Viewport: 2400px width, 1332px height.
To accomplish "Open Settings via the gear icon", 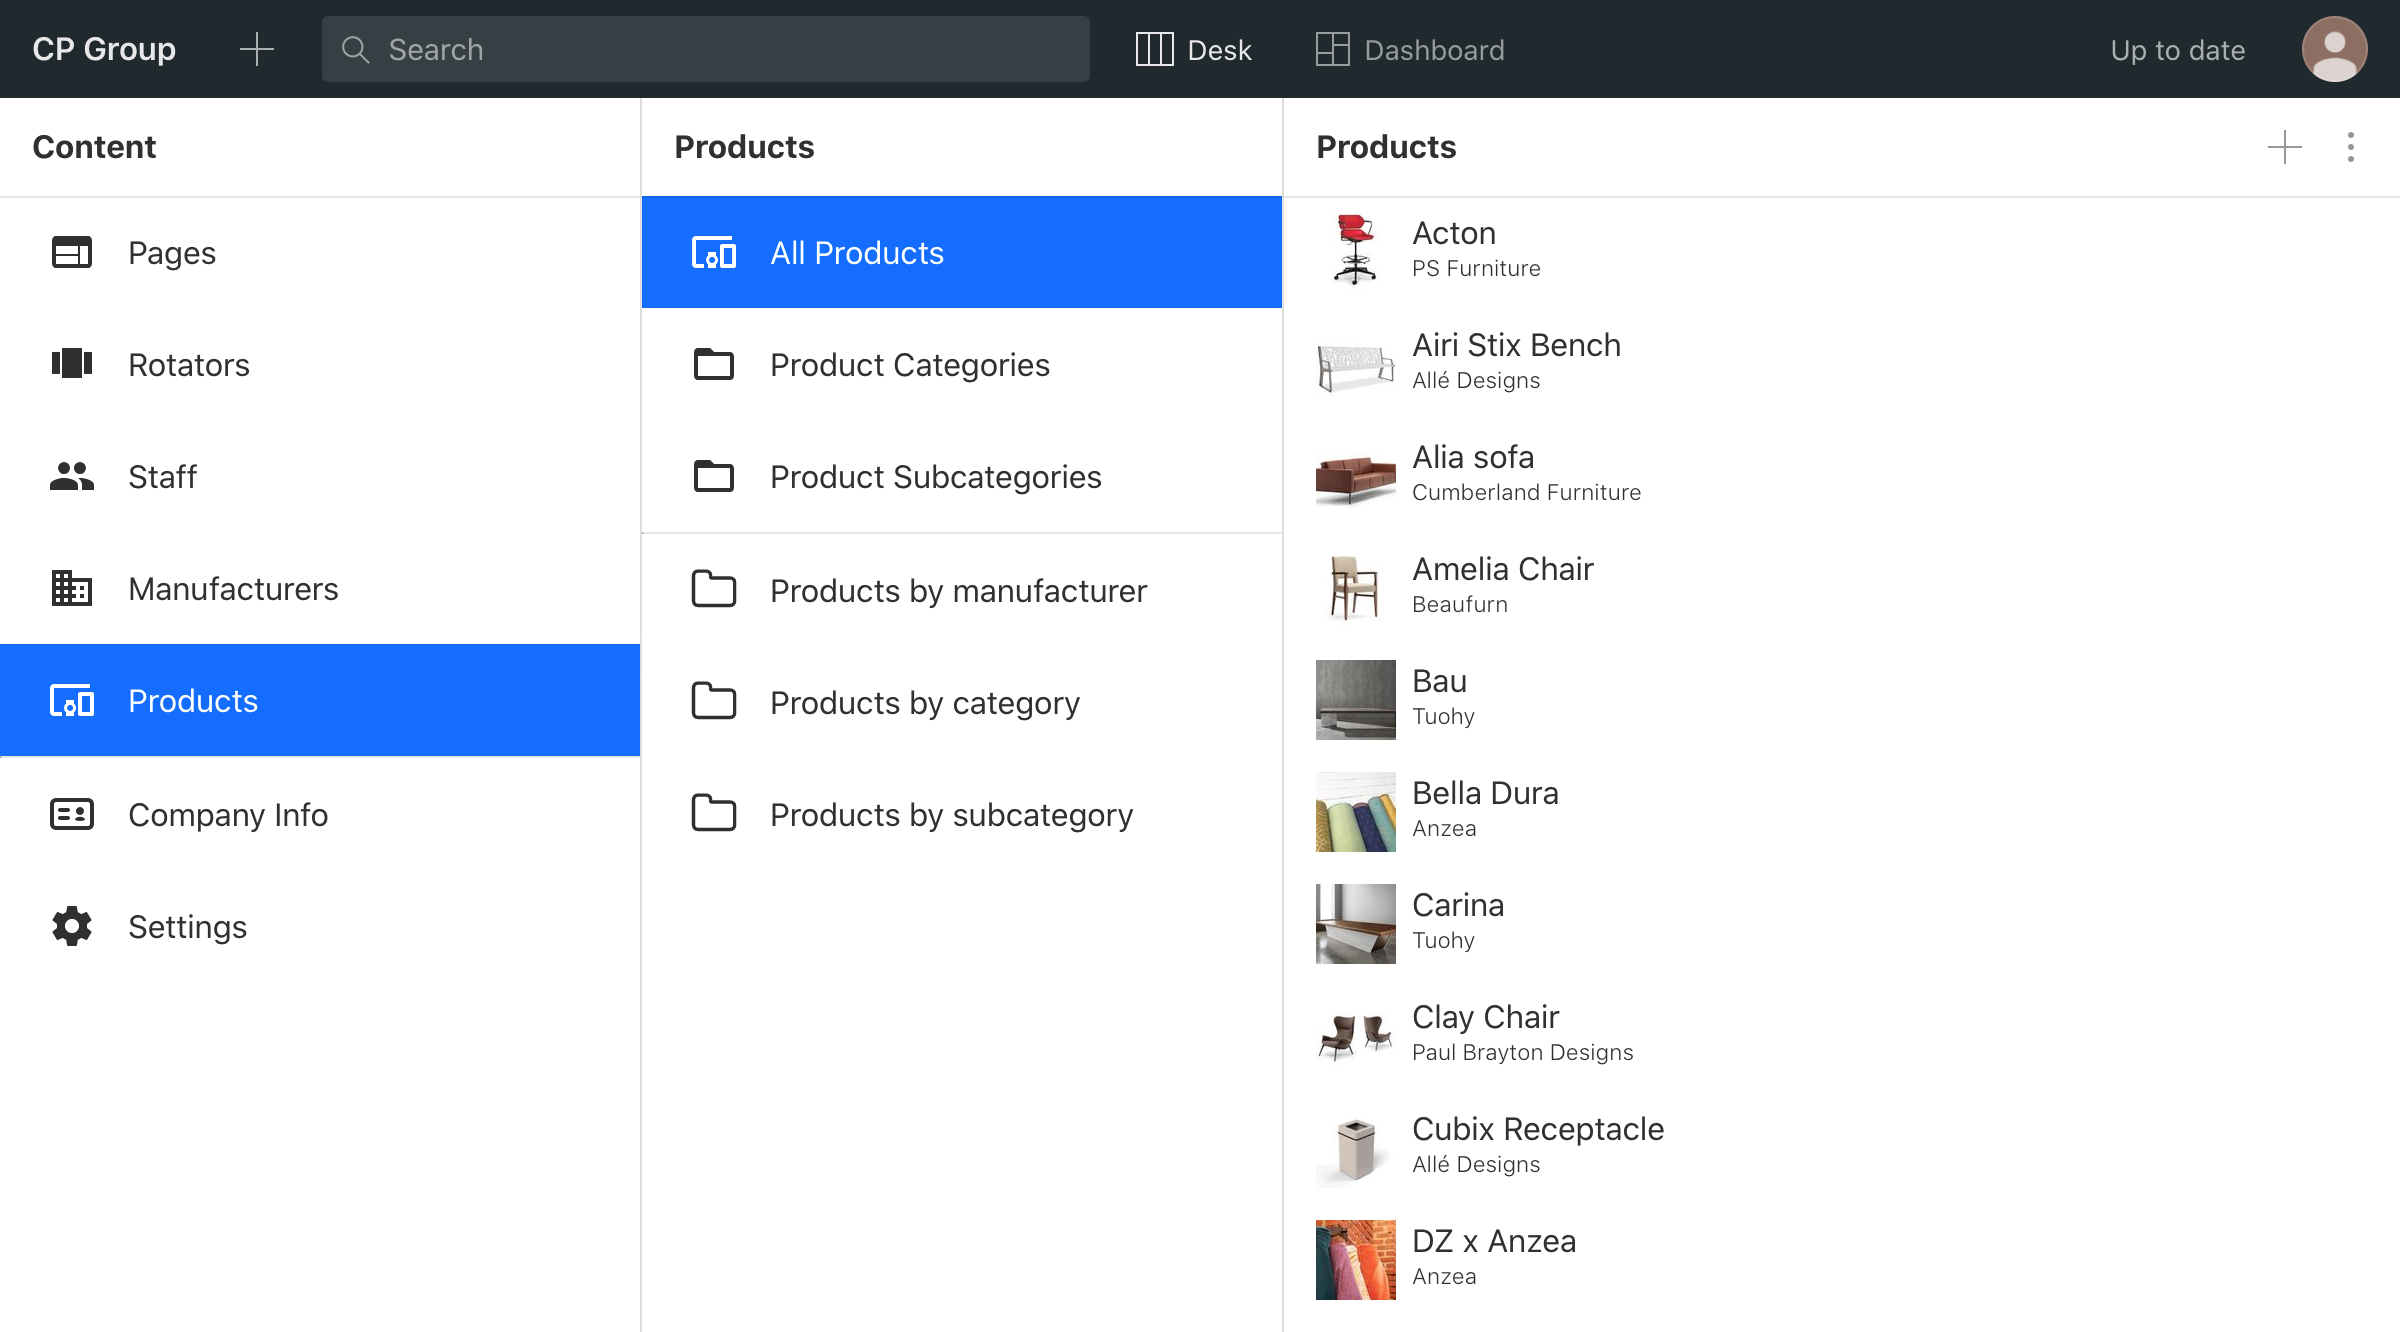I will (x=72, y=926).
